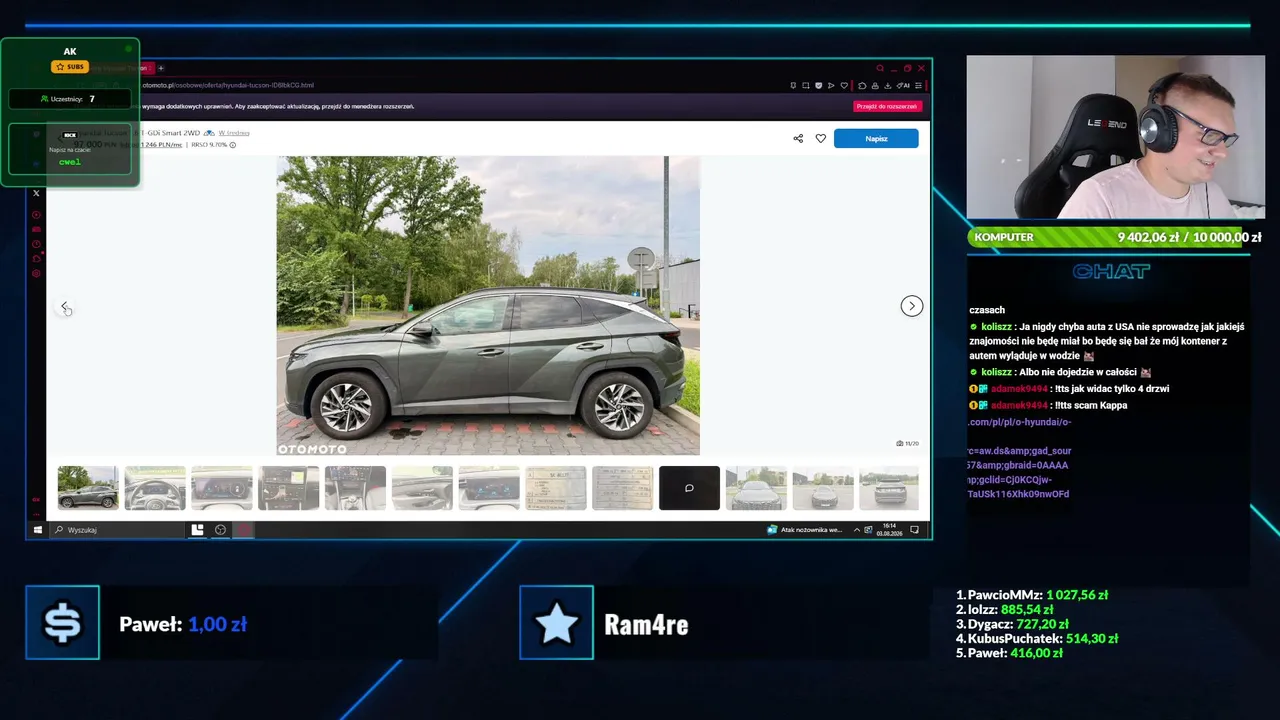Open the clock history icon in browser sidebar

point(36,244)
